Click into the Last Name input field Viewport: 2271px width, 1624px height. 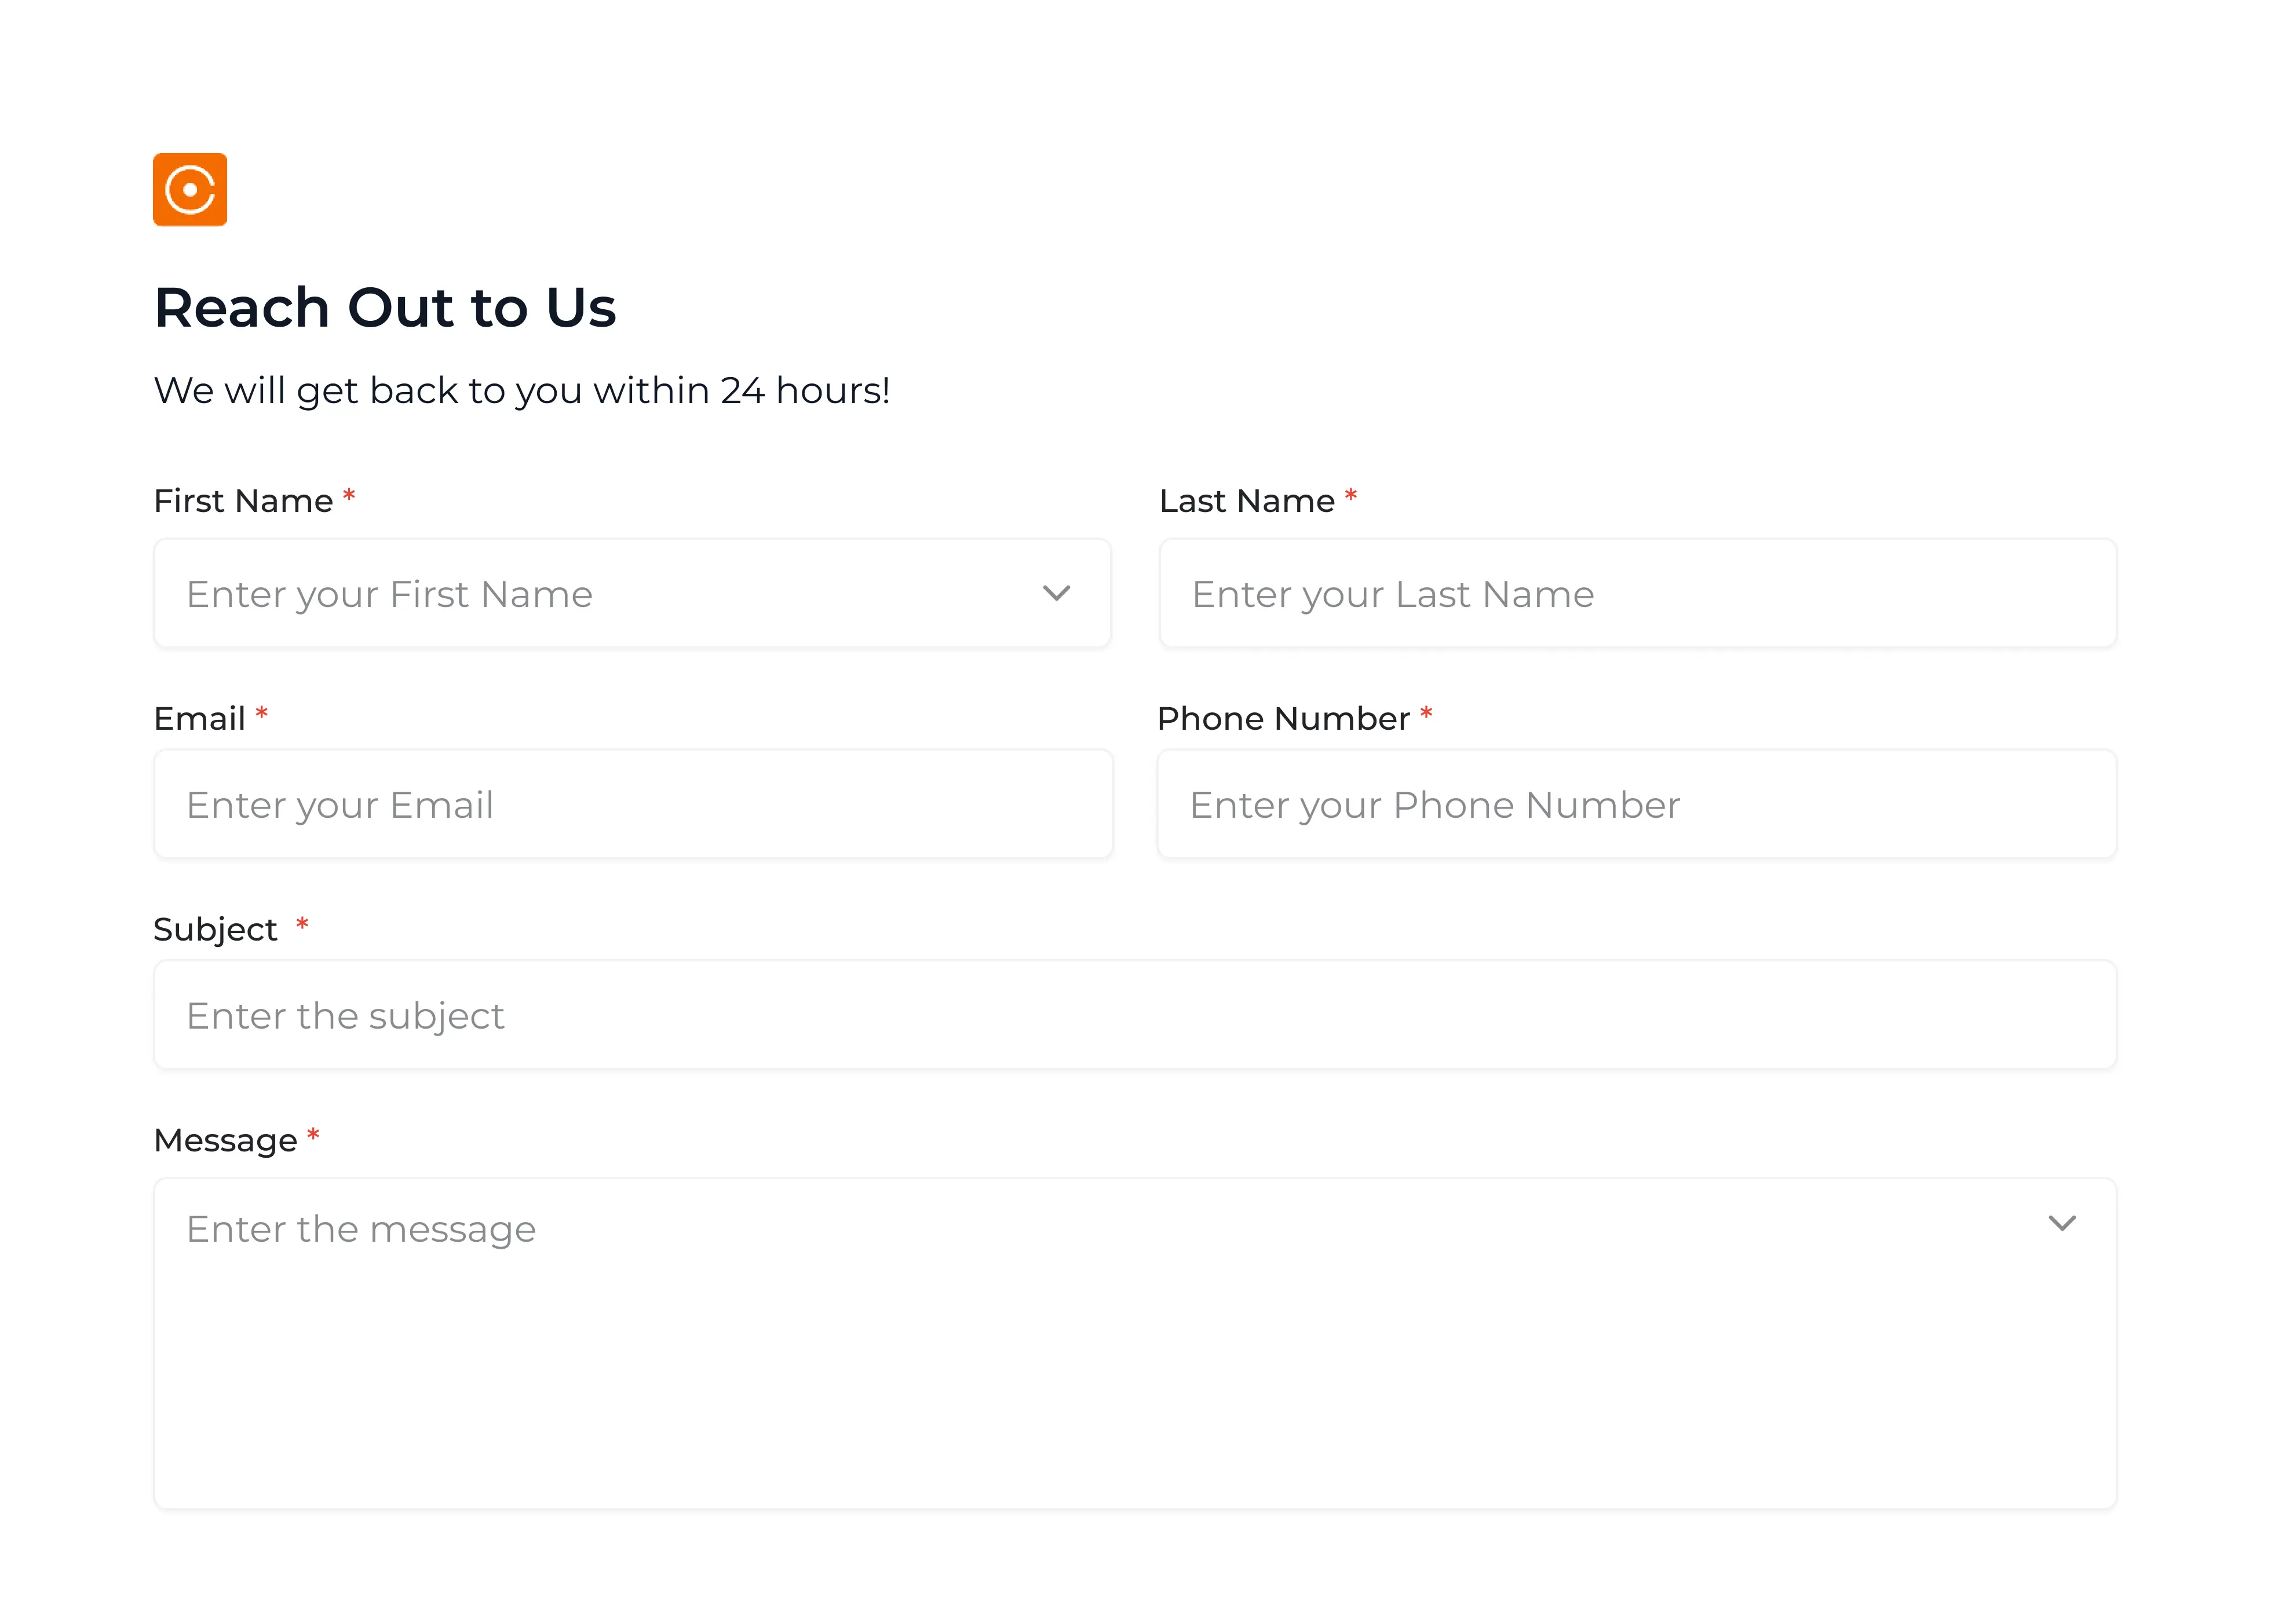pyautogui.click(x=1637, y=594)
